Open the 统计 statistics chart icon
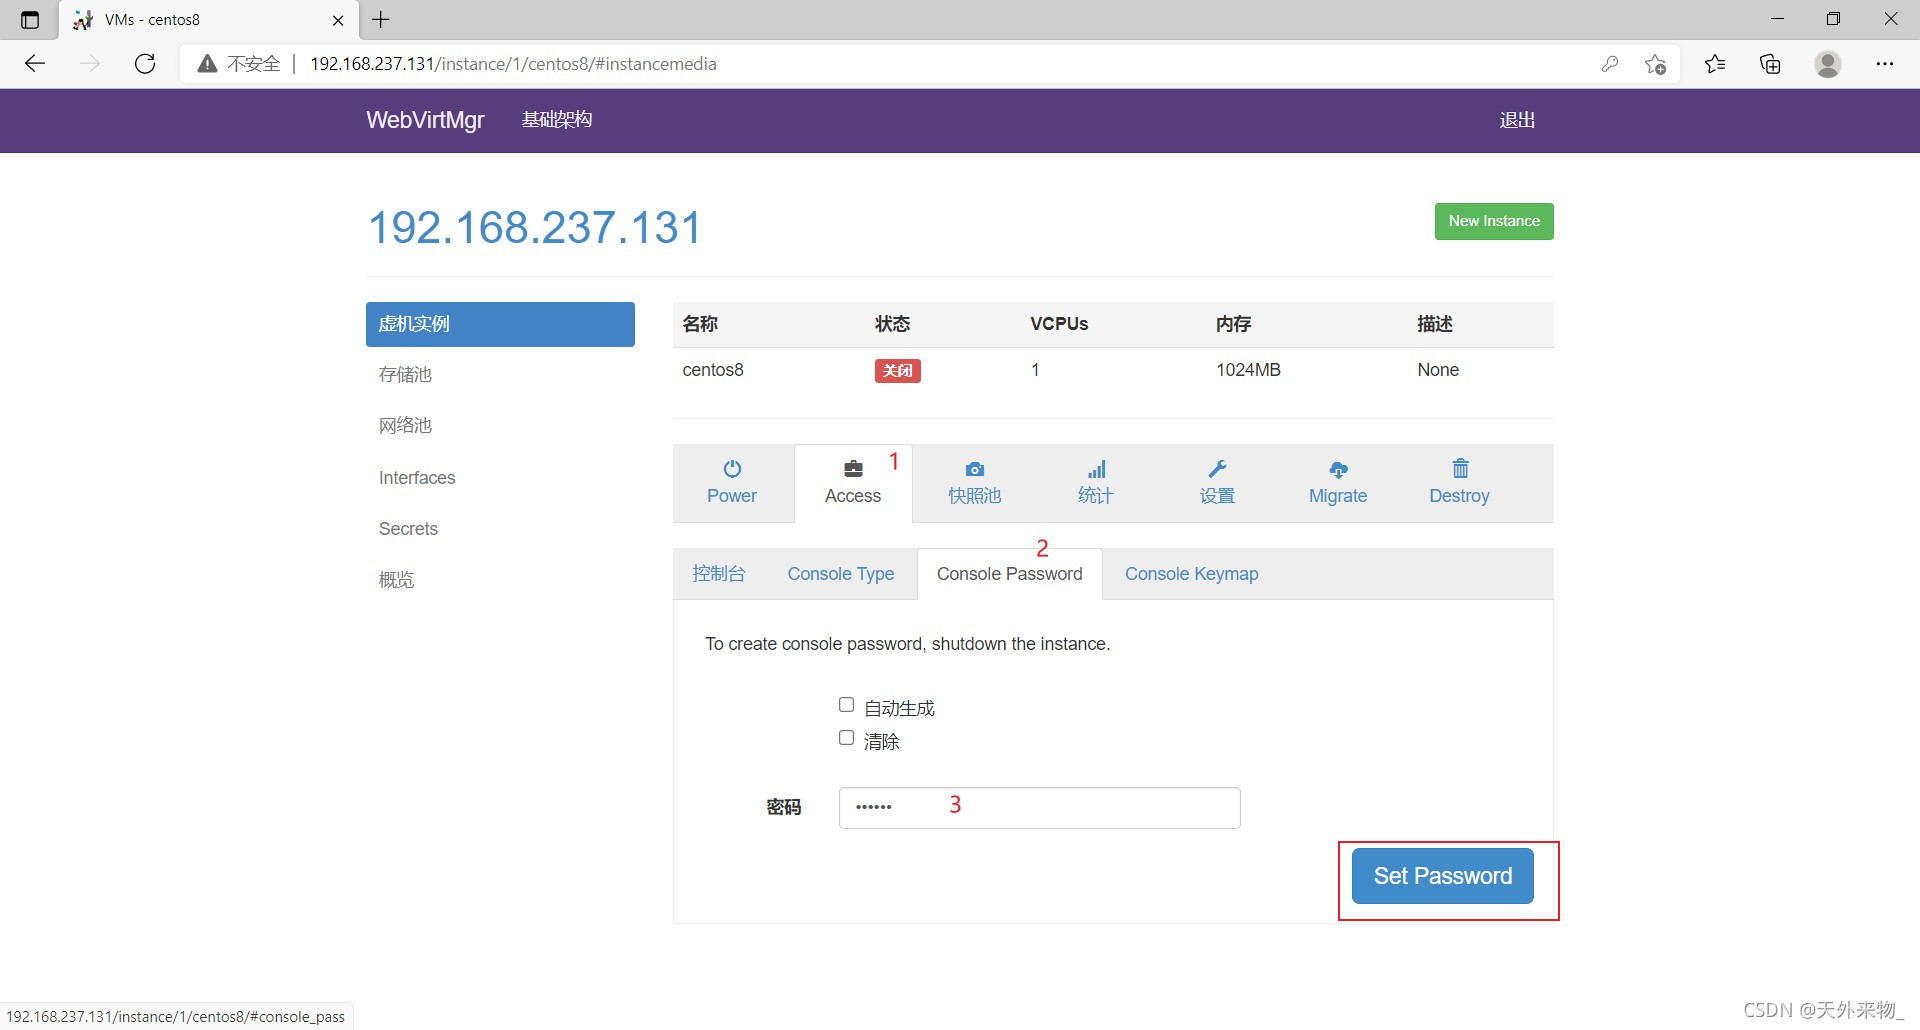The width and height of the screenshot is (1920, 1030). click(1096, 469)
